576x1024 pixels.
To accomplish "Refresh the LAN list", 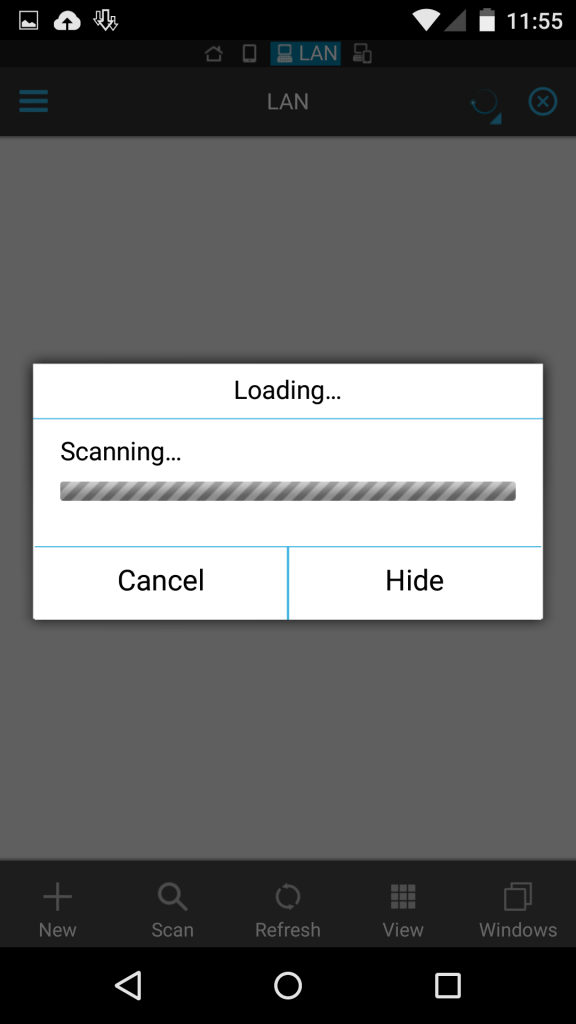I will (287, 909).
